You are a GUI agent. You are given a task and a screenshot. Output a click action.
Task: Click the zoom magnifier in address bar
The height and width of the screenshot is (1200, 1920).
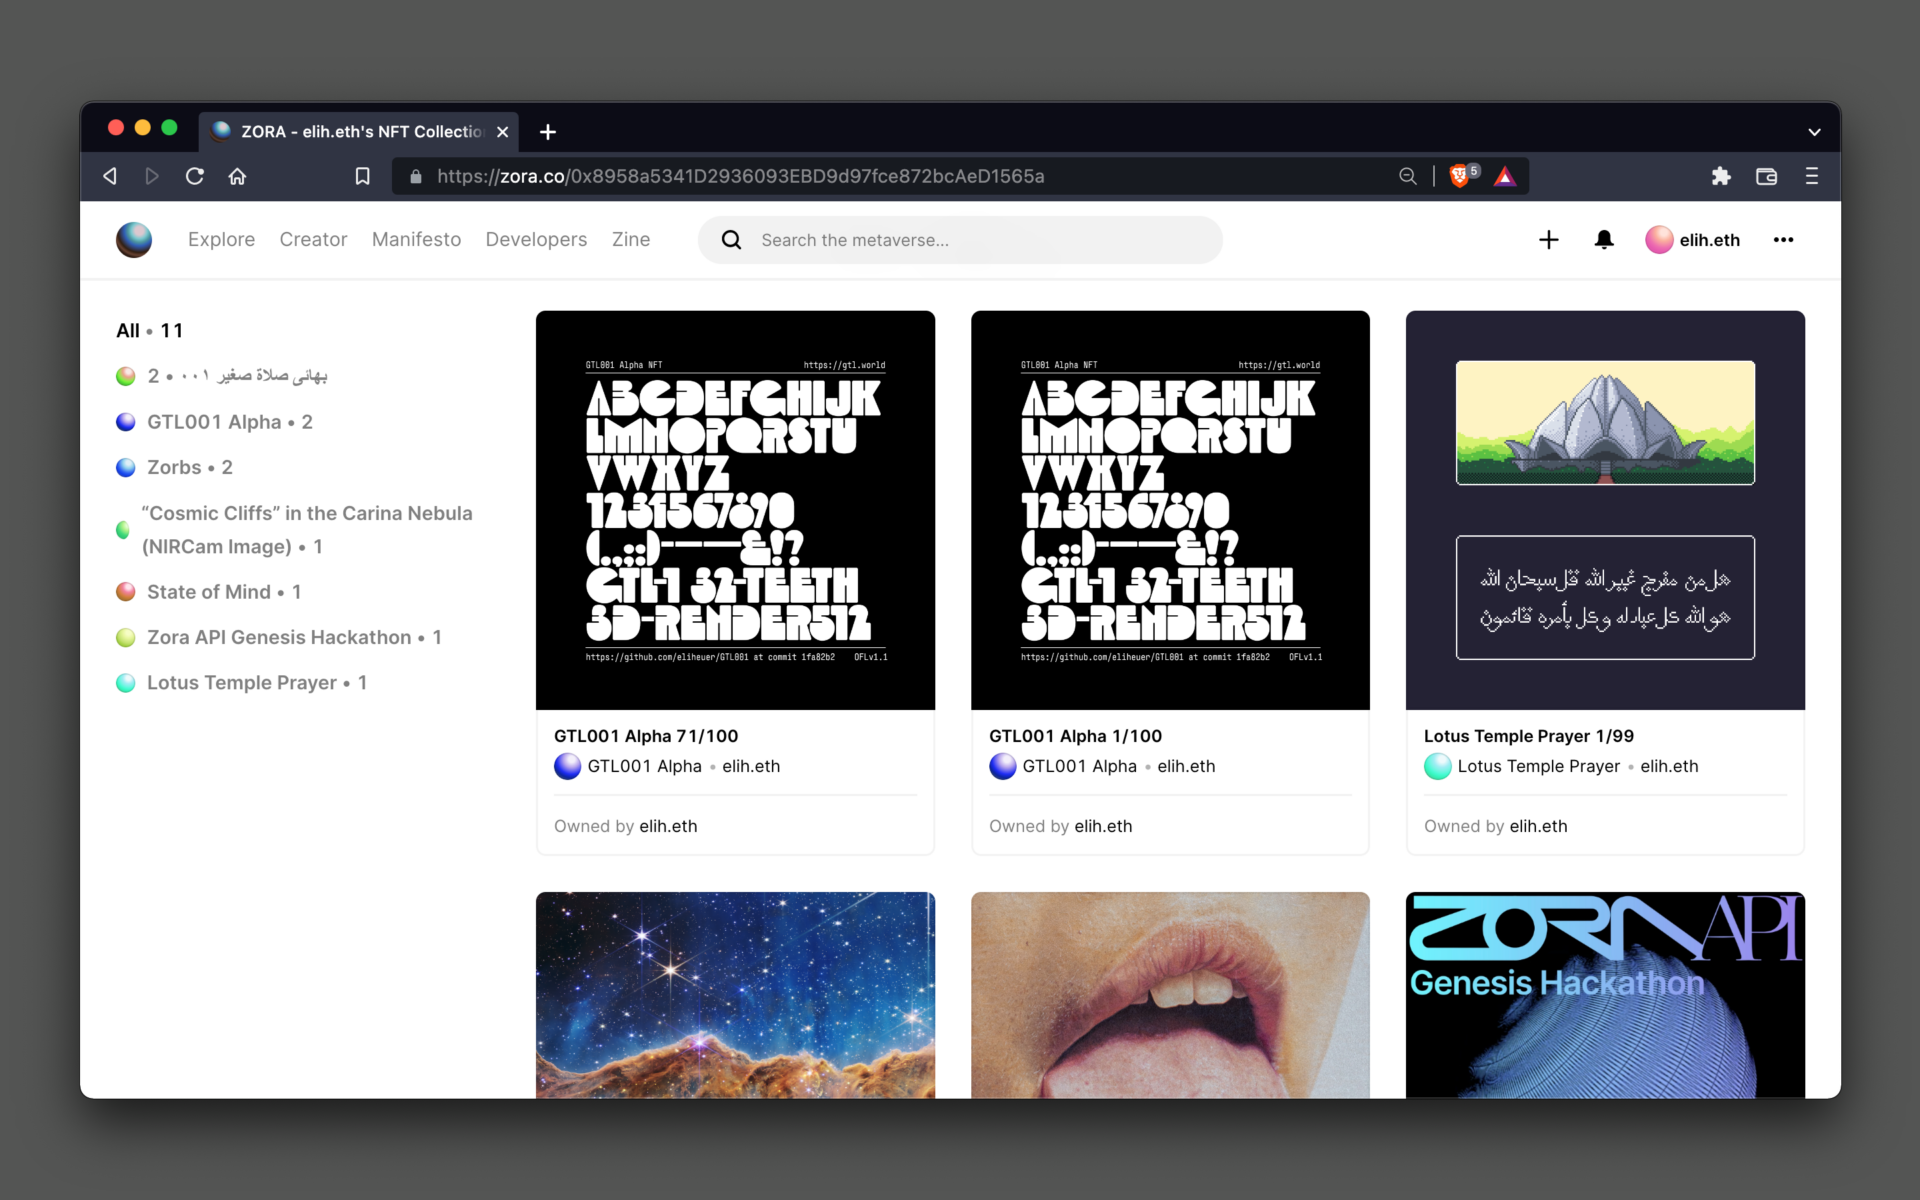[x=1408, y=176]
